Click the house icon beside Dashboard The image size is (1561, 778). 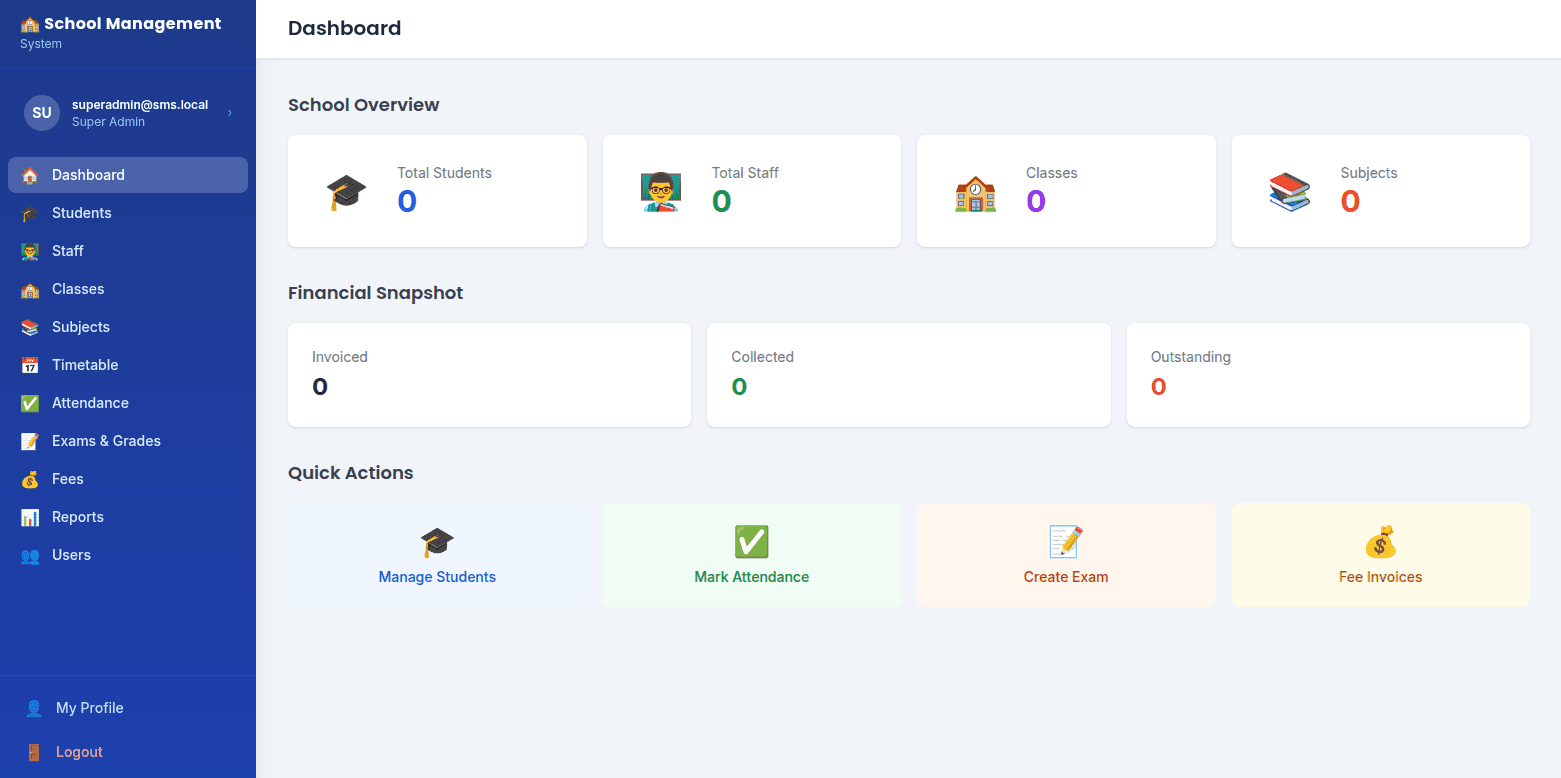click(x=30, y=175)
